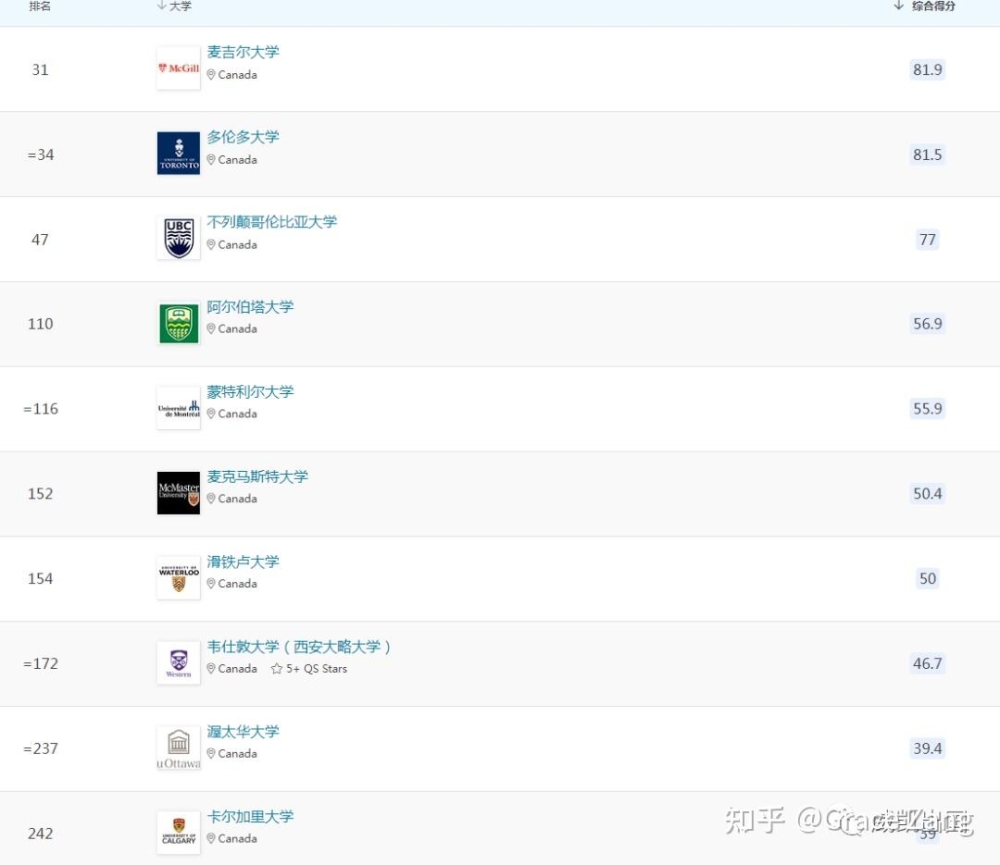The height and width of the screenshot is (865, 1000).
Task: Select rank 110 in the ranking column
Action: click(40, 323)
